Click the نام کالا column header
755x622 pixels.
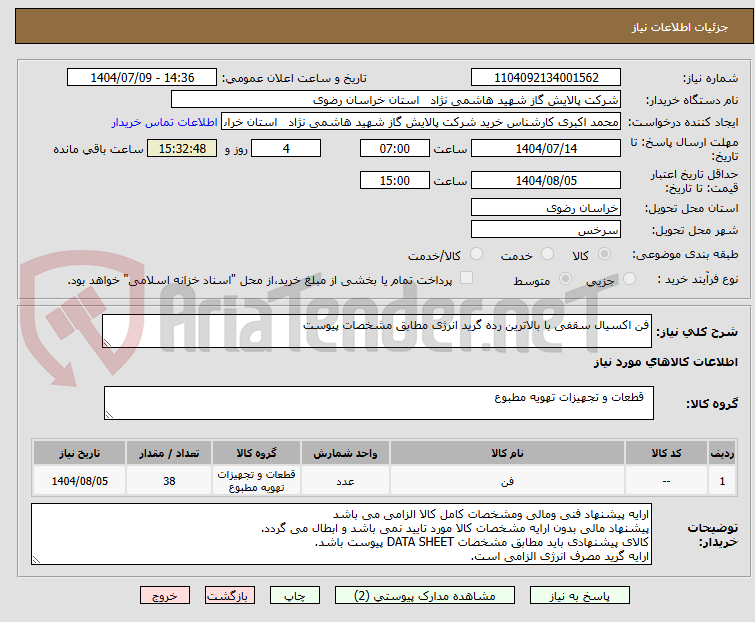tap(508, 453)
